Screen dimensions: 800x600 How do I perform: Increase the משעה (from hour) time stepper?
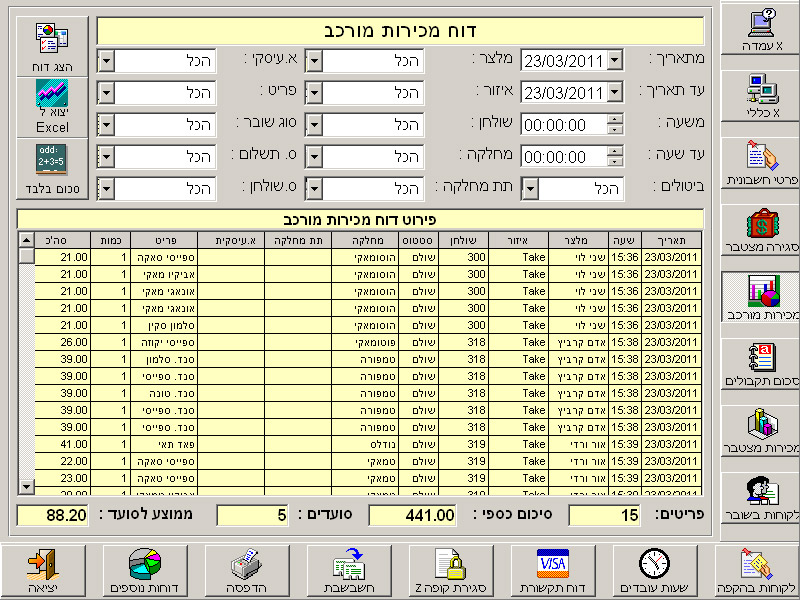click(x=614, y=120)
